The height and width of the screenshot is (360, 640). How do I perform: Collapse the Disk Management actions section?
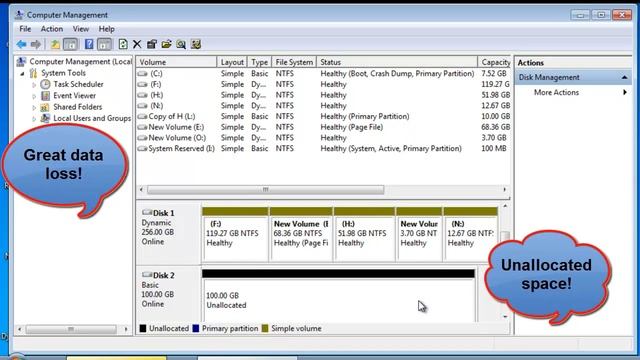pos(624,77)
